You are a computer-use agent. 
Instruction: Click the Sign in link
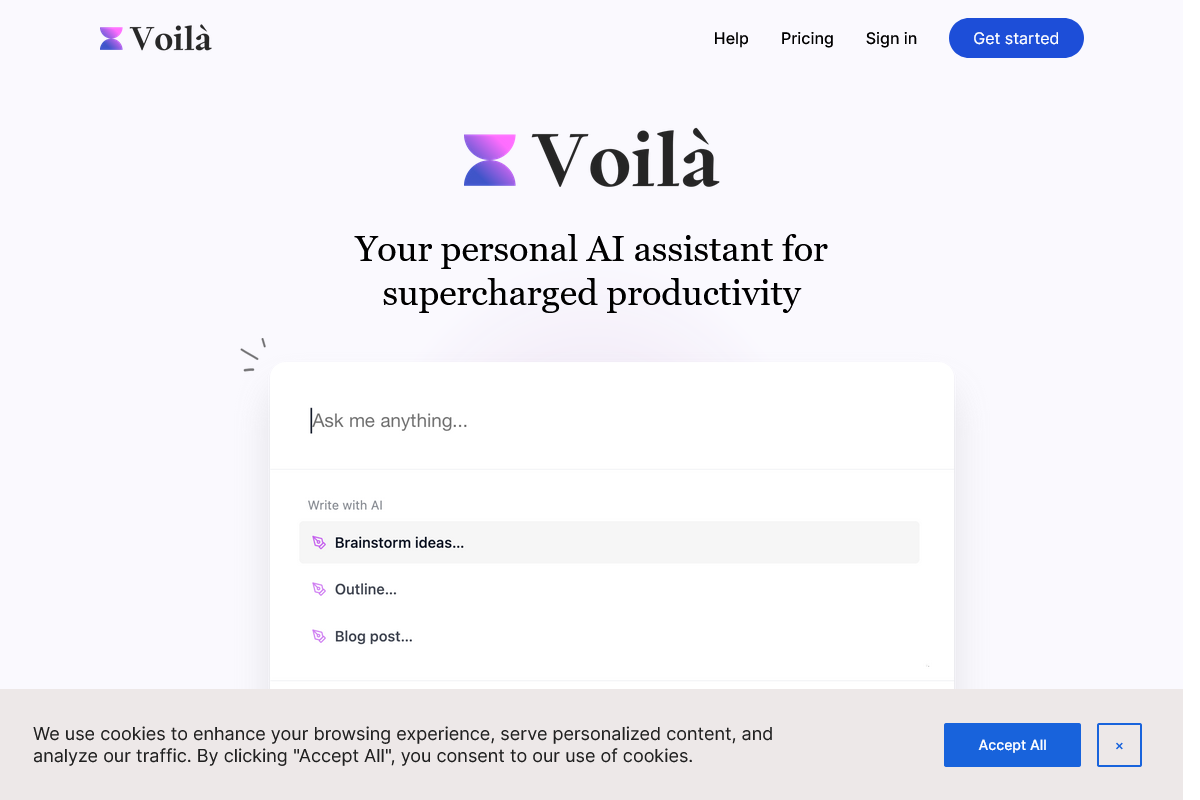click(x=891, y=38)
